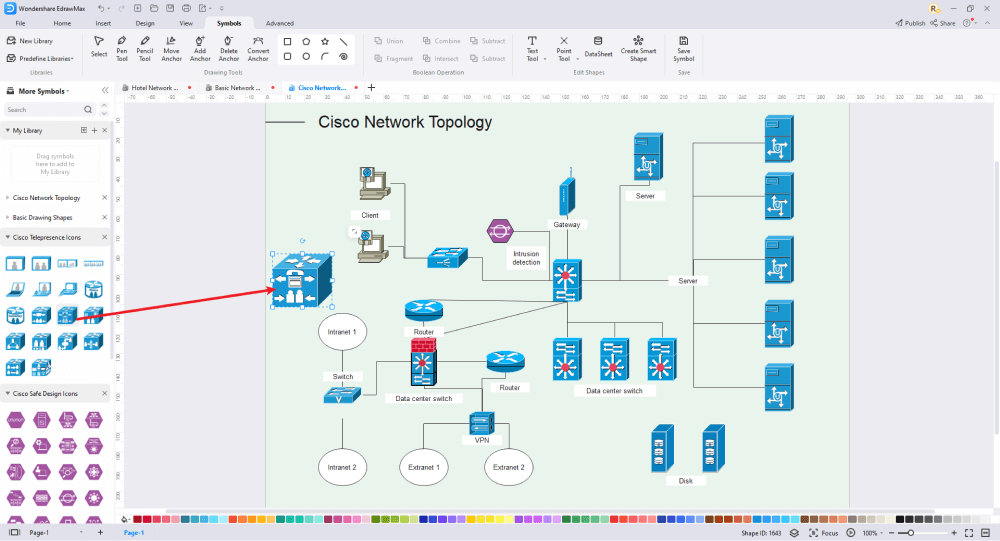Click the search magnifier icon

[88, 110]
